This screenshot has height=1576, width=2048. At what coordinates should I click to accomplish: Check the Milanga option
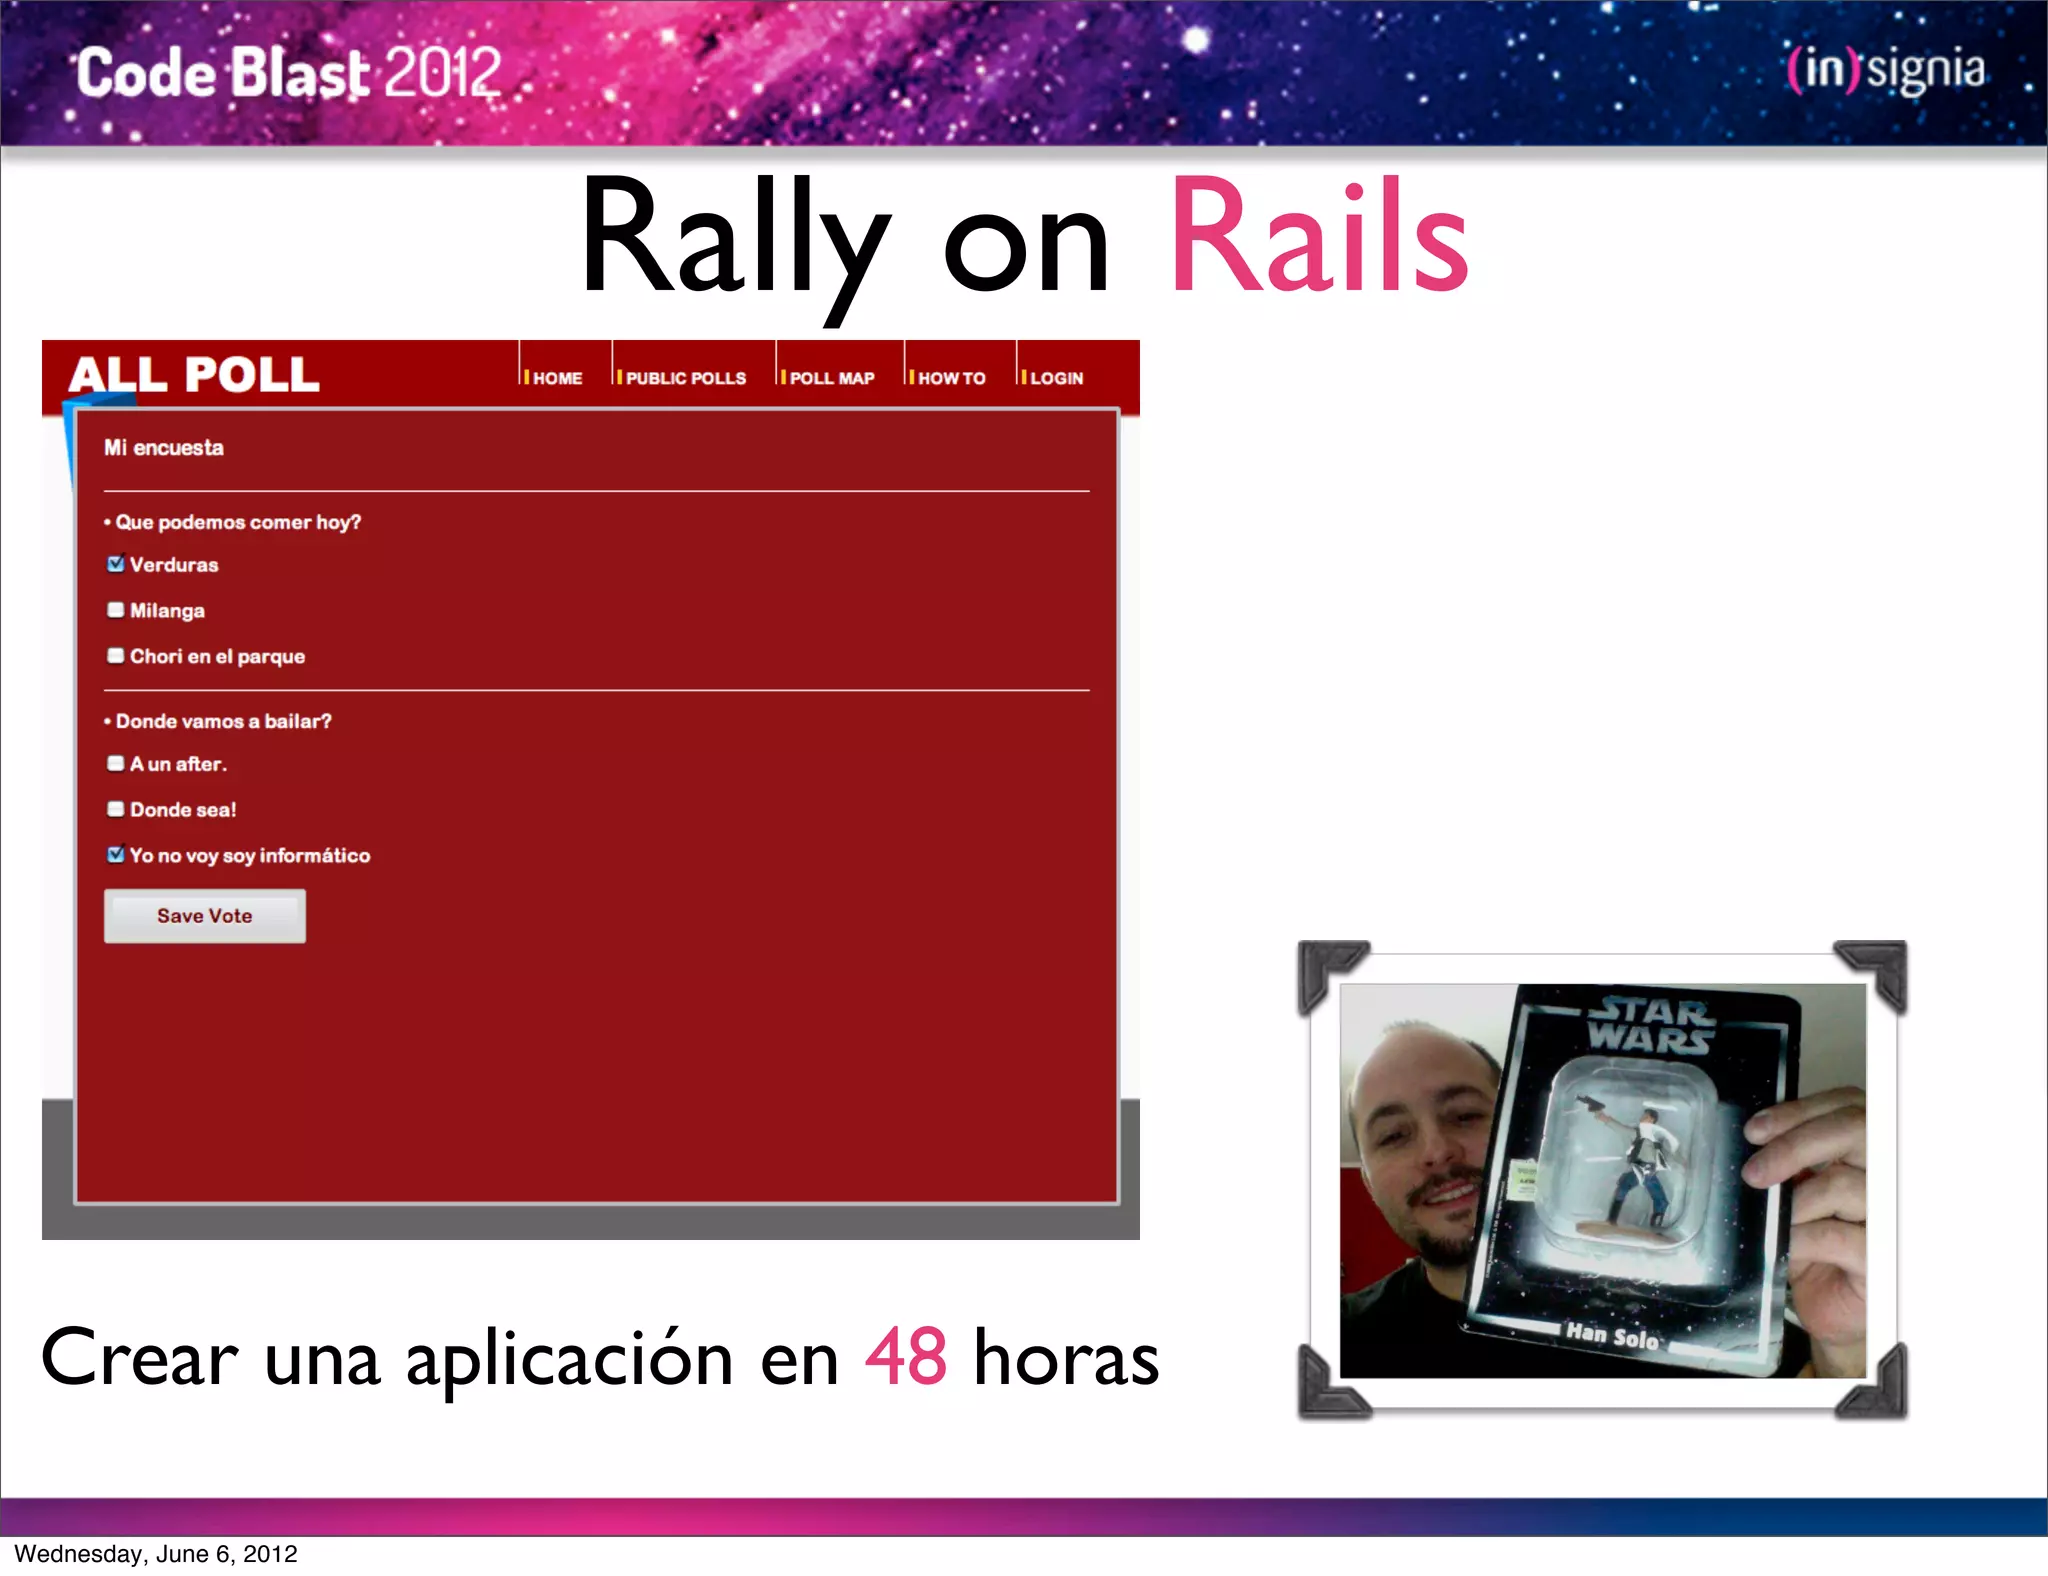[x=116, y=610]
